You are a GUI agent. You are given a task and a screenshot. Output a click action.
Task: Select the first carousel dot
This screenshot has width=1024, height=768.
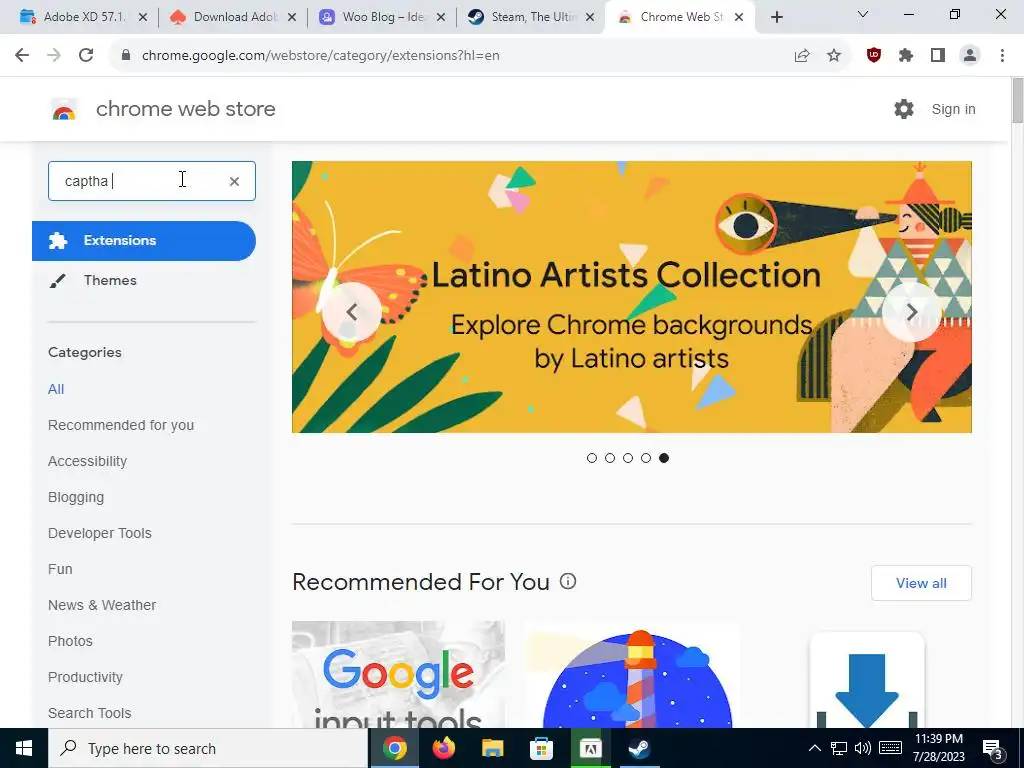pyautogui.click(x=592, y=458)
